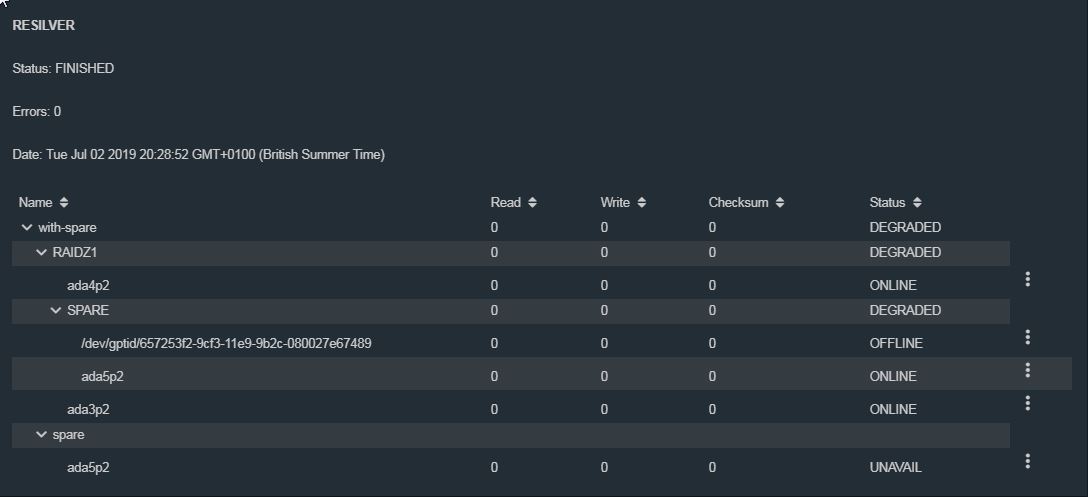1088x497 pixels.
Task: Collapse the RAIDZ1 vdev node
Action: [42, 253]
